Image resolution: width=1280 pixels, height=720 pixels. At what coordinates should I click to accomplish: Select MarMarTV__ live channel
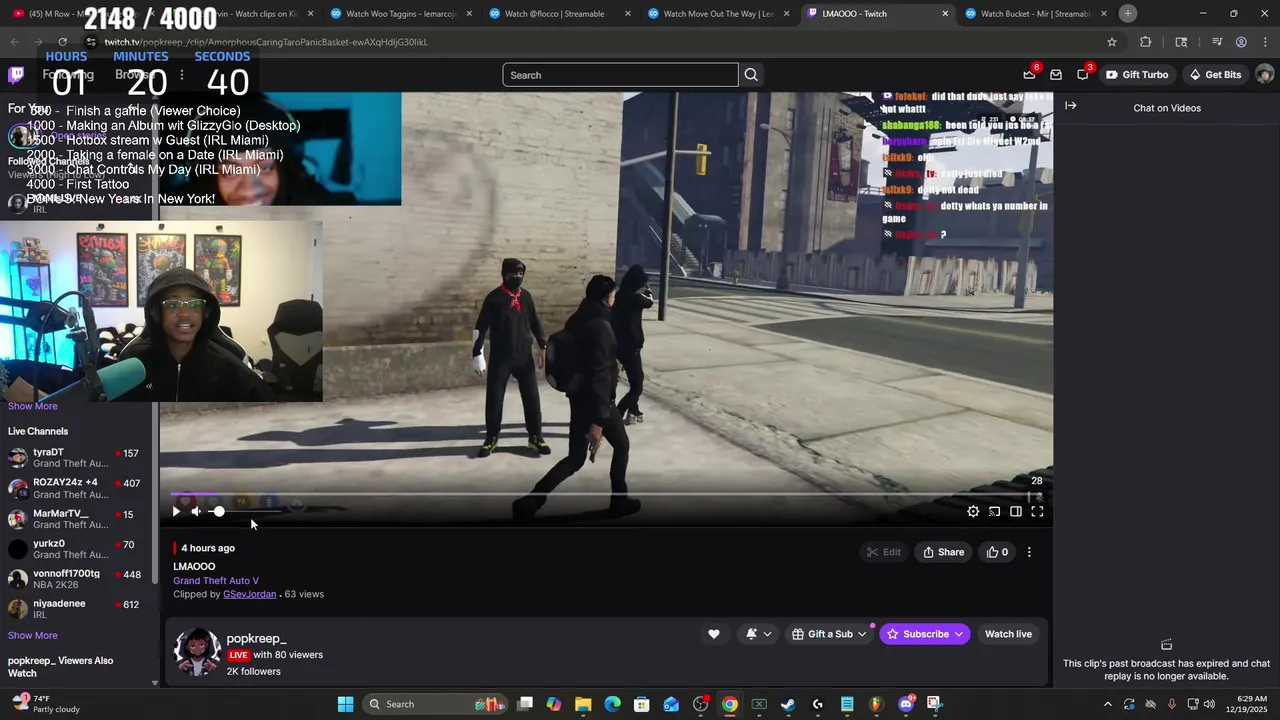click(76, 519)
